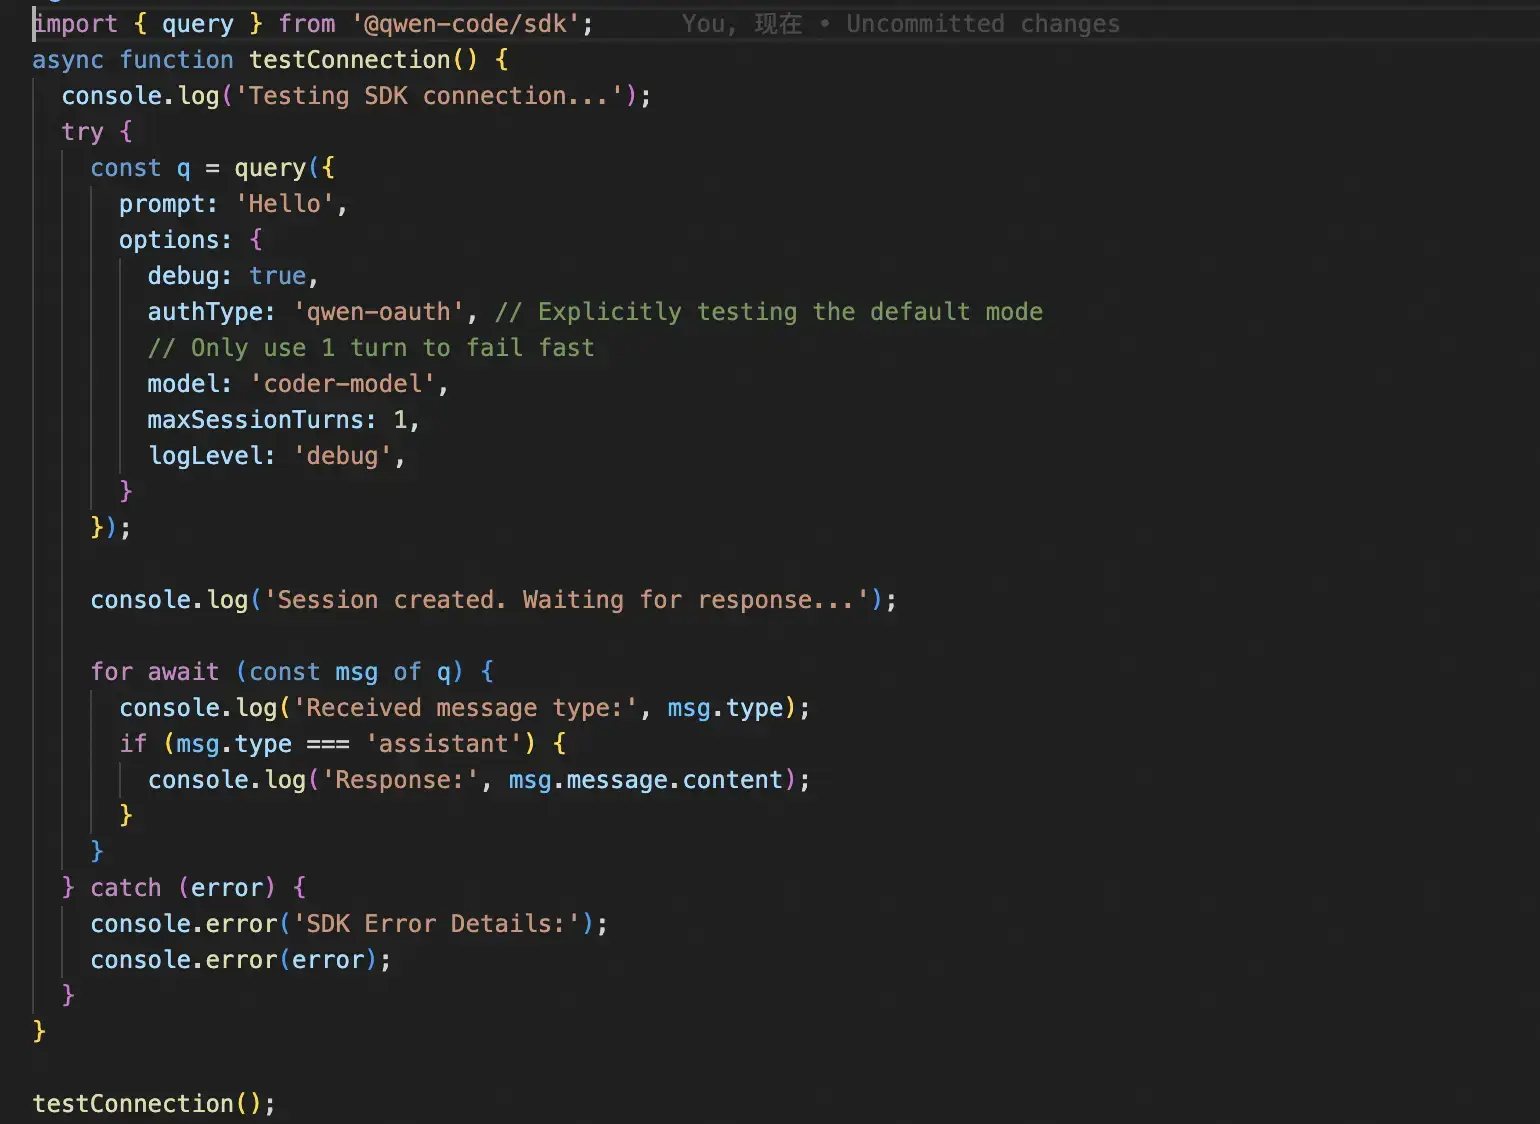Image resolution: width=1540 pixels, height=1124 pixels.
Task: Click the 'Received message type:' string
Action: point(465,708)
